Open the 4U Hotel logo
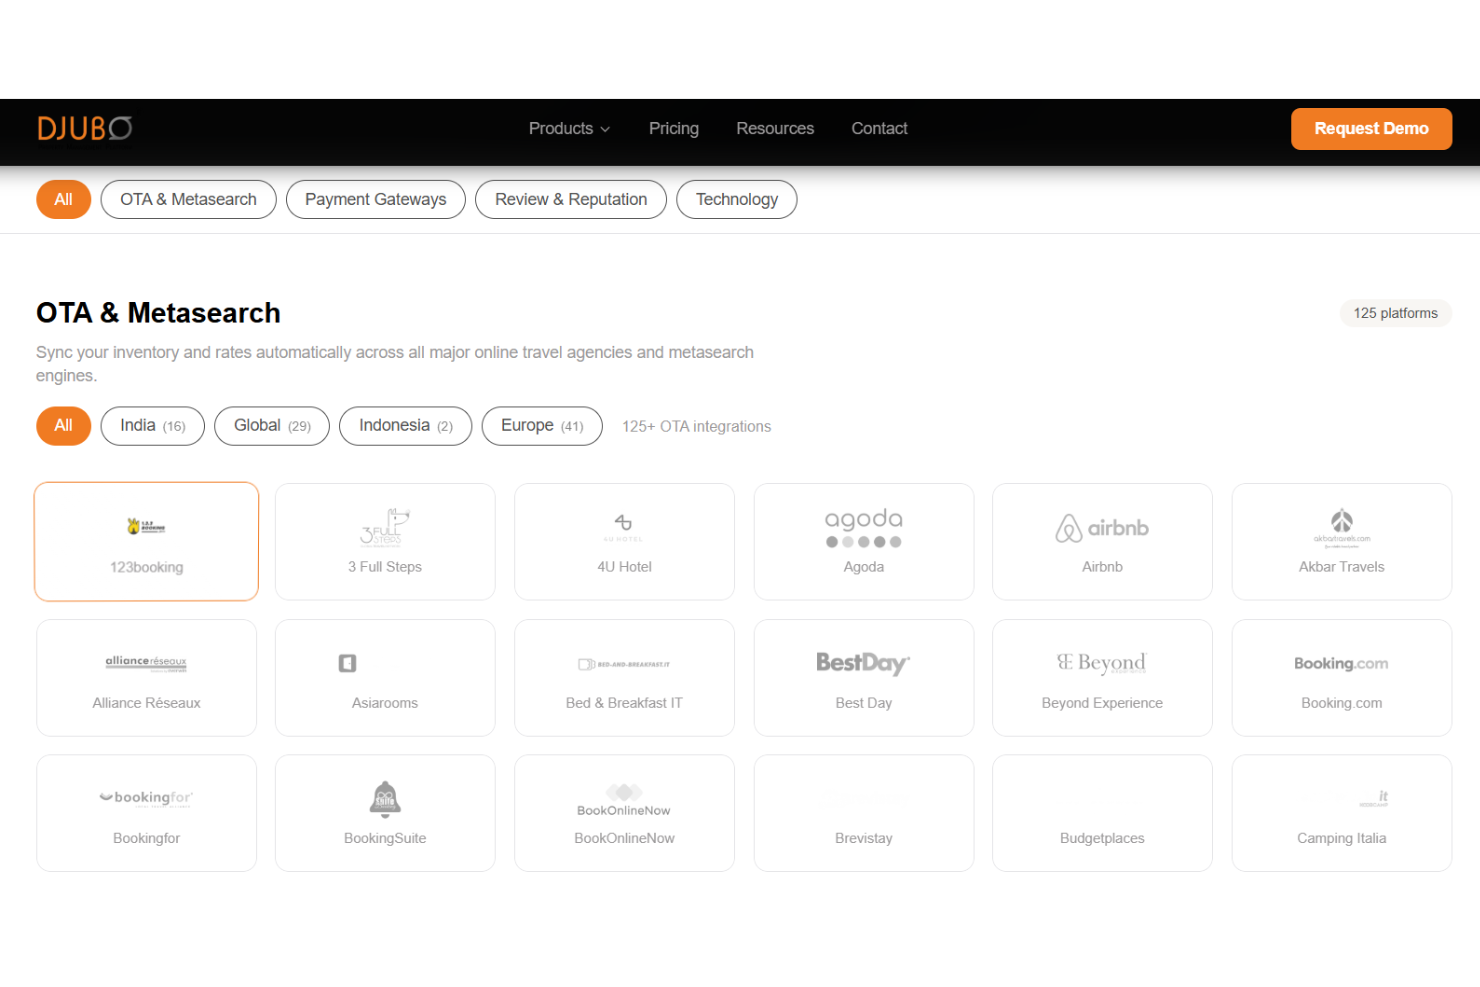The width and height of the screenshot is (1480, 987). coord(624,526)
